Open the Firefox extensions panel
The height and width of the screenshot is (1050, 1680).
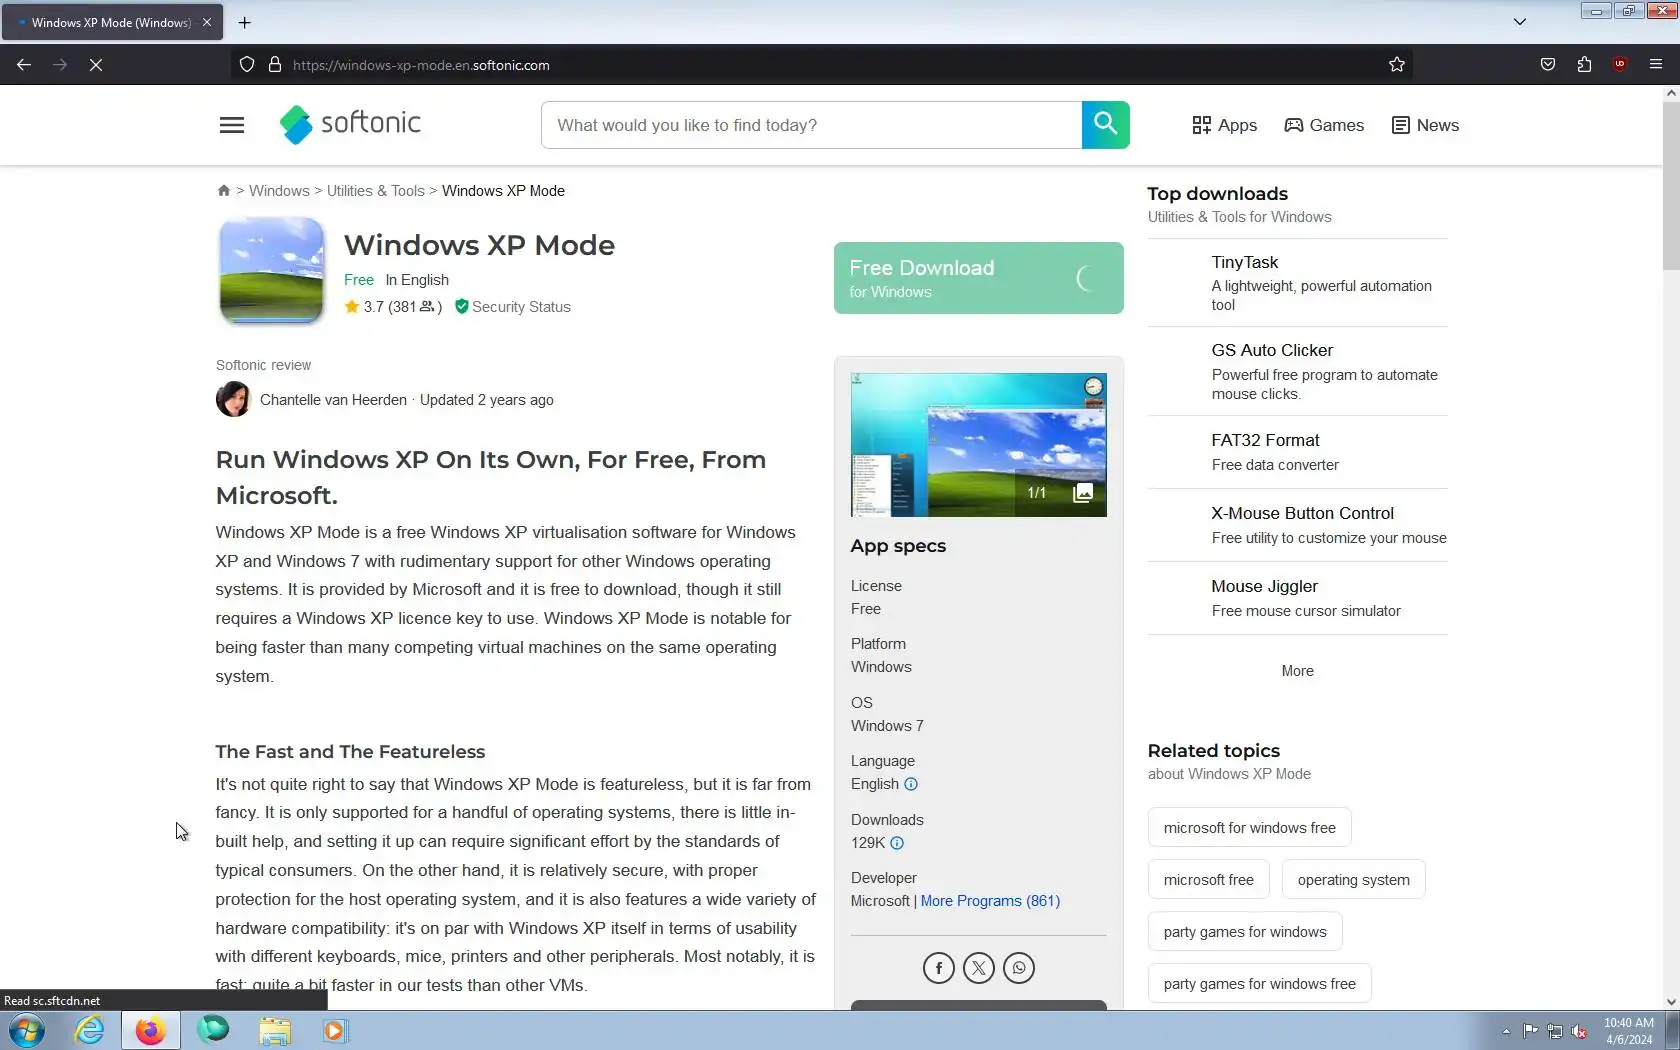pos(1584,65)
